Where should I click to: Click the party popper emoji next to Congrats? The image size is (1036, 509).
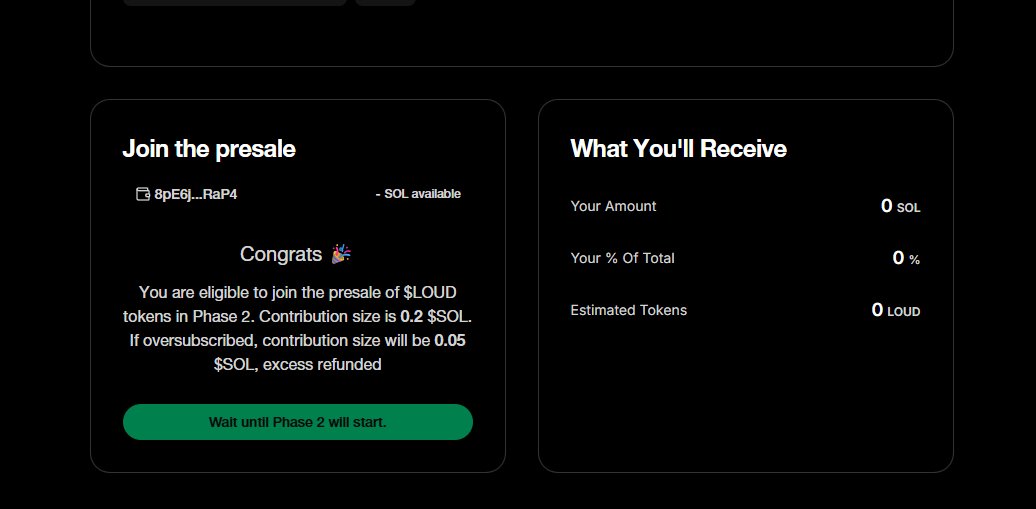coord(341,254)
